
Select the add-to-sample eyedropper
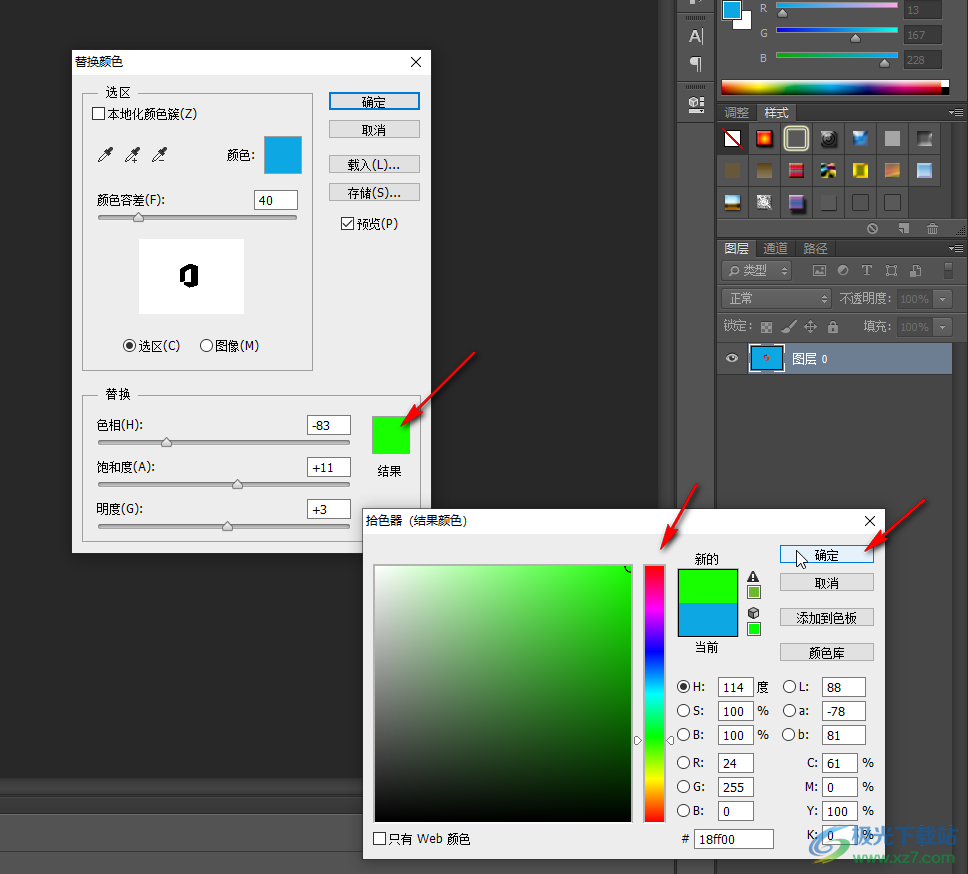click(x=132, y=155)
